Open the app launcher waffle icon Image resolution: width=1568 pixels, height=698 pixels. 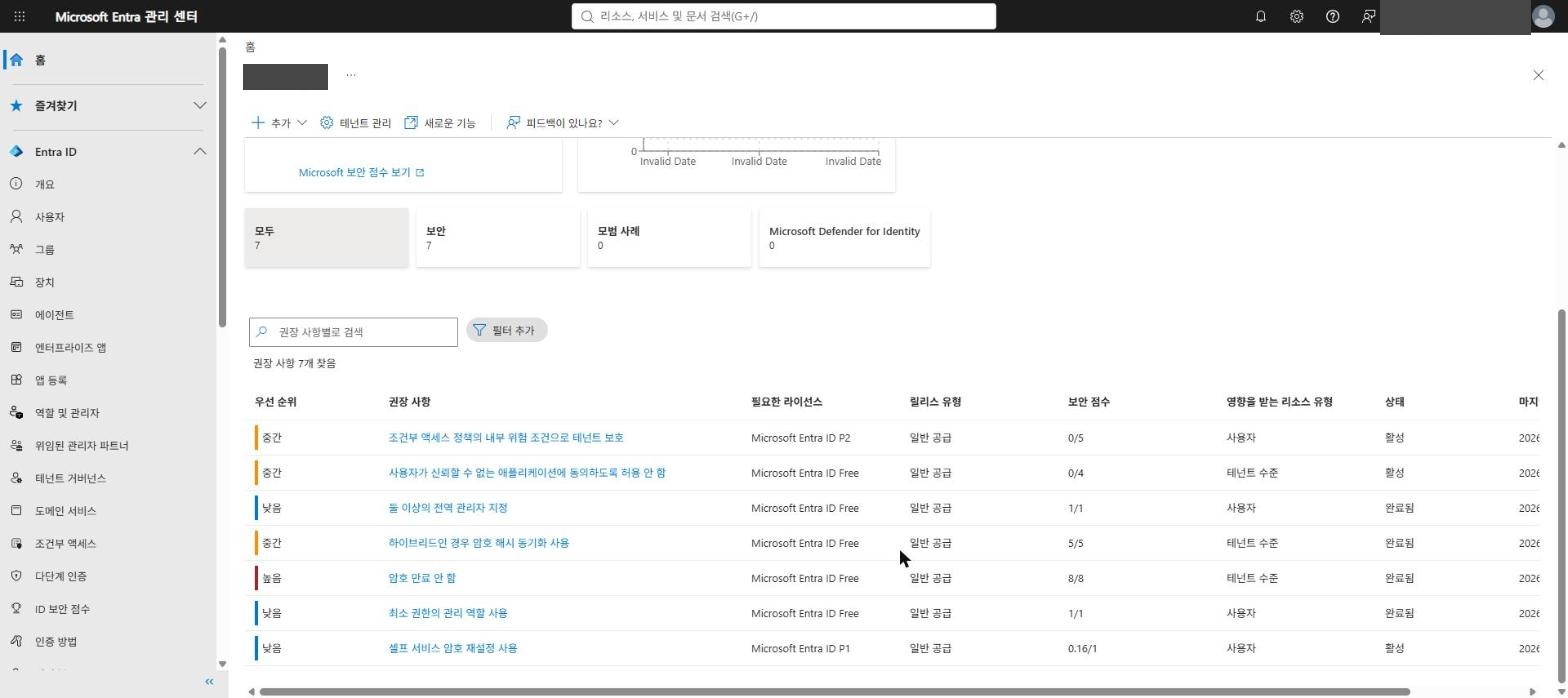pyautogui.click(x=19, y=16)
